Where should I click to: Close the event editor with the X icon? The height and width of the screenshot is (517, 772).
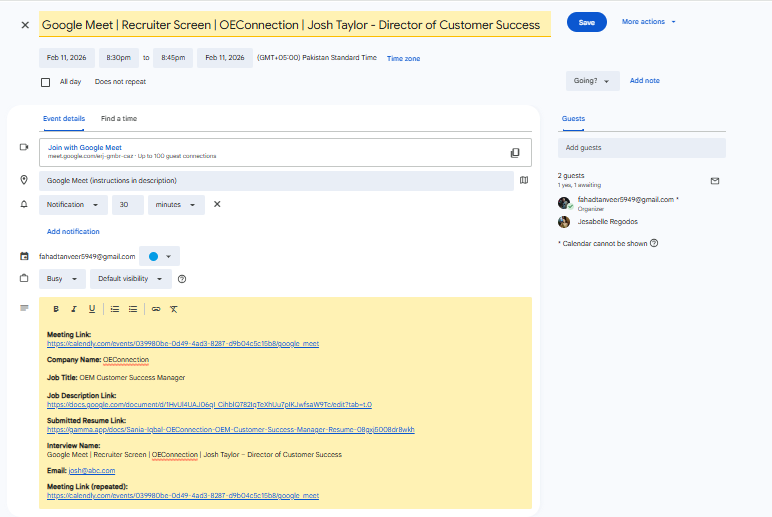pos(25,25)
